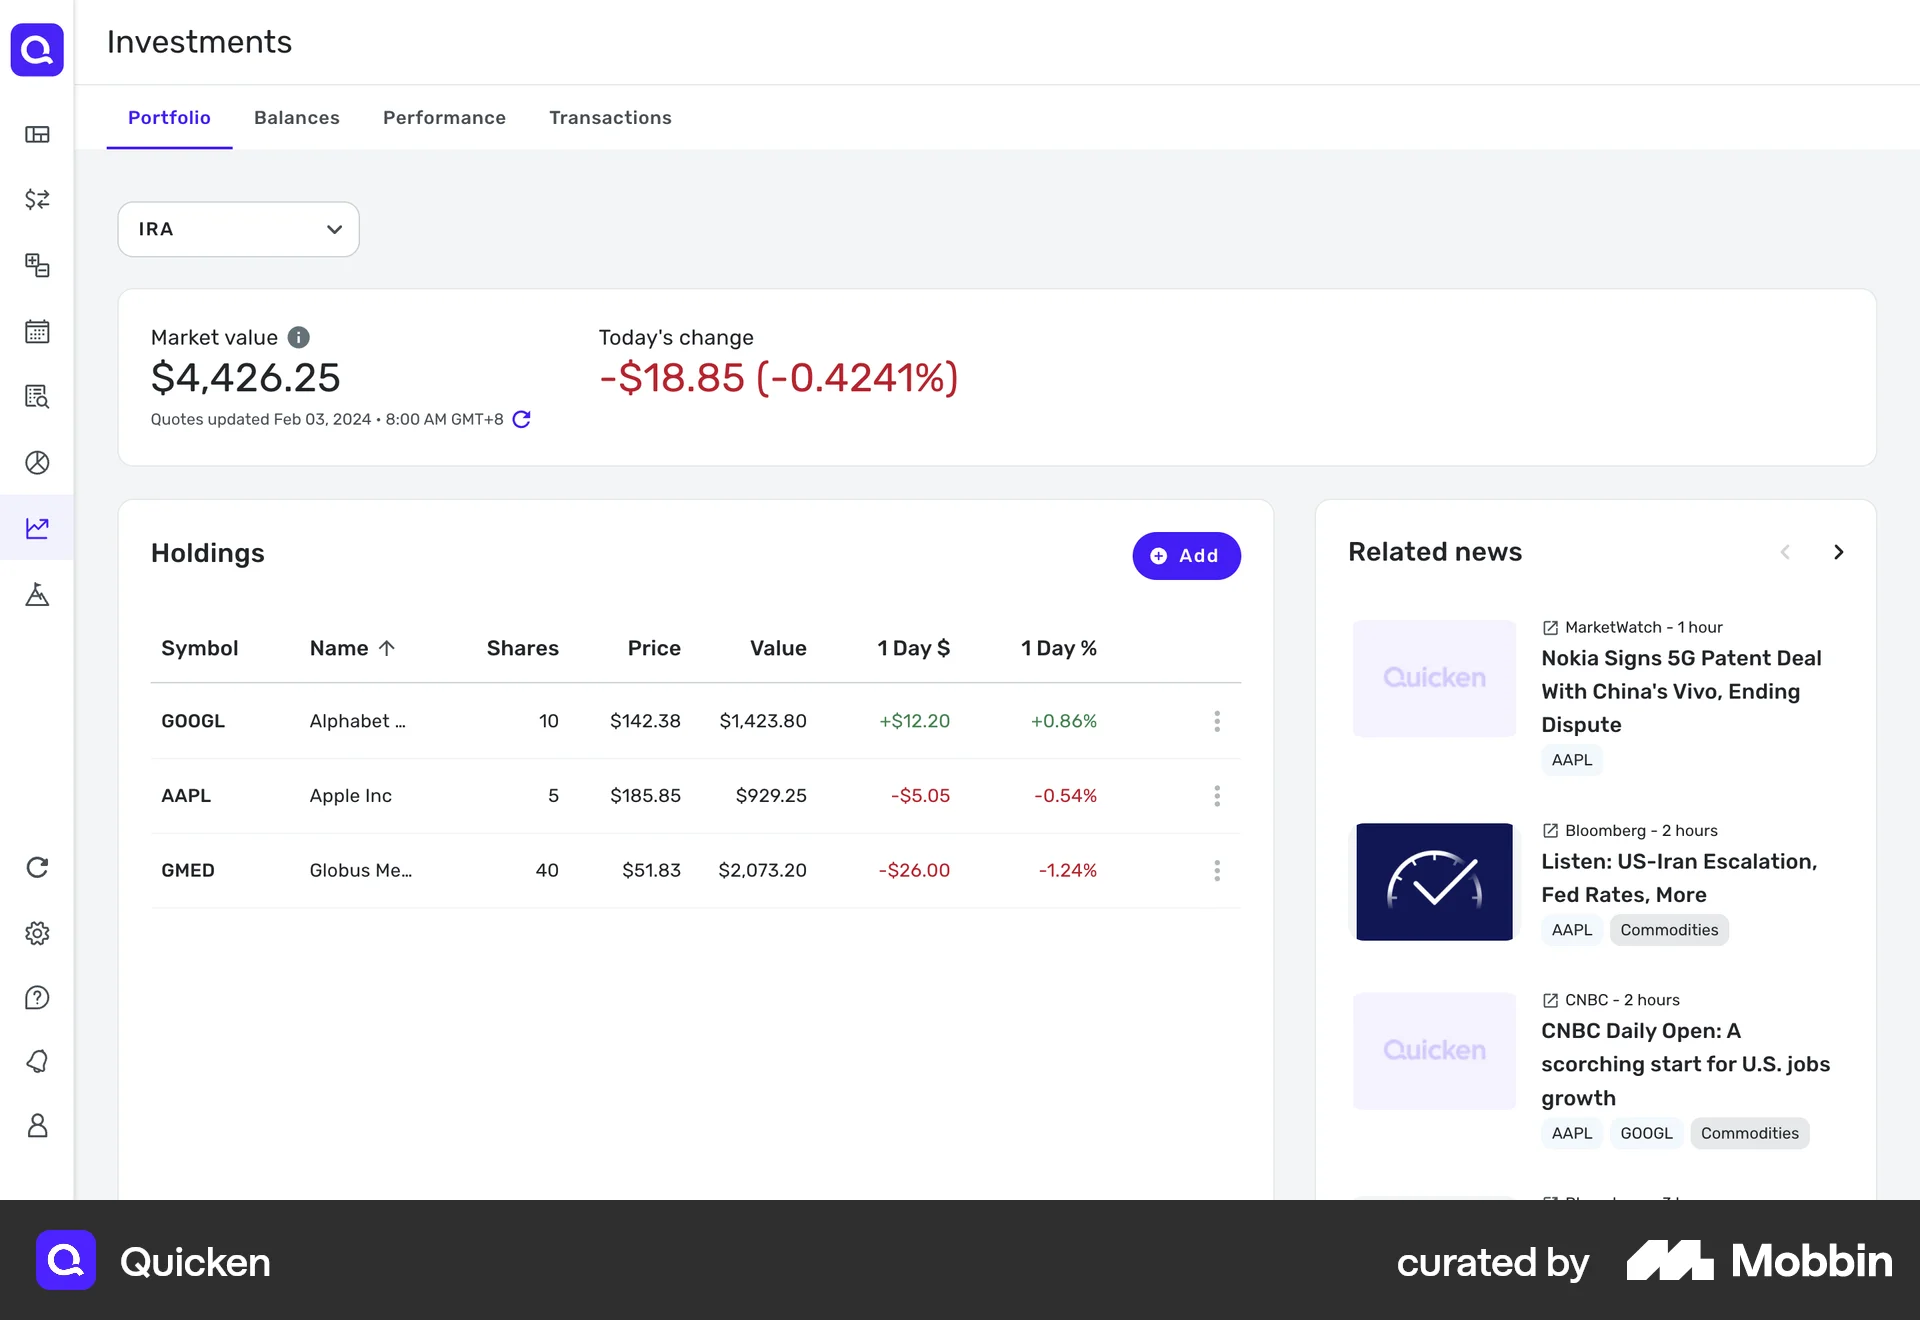Click Bloomberg article checkmark thumbnail
This screenshot has height=1320, width=1920.
[1434, 881]
